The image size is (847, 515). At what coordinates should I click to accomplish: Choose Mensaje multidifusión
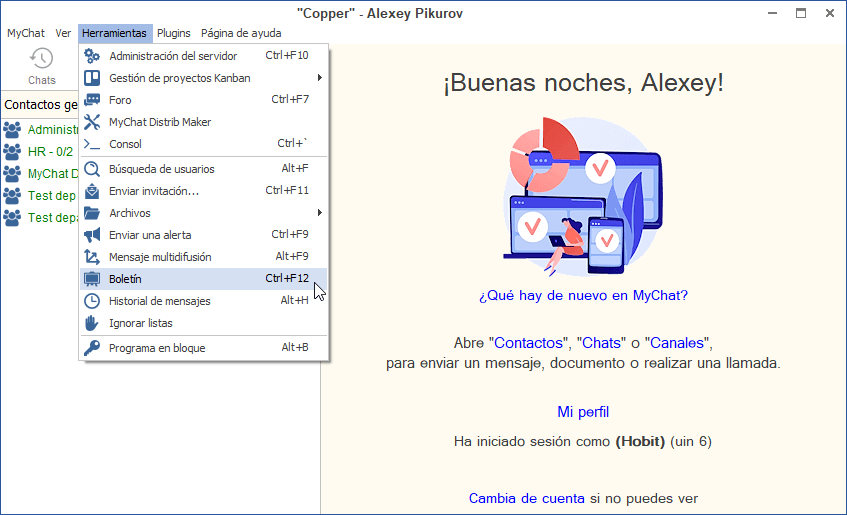tap(204, 257)
